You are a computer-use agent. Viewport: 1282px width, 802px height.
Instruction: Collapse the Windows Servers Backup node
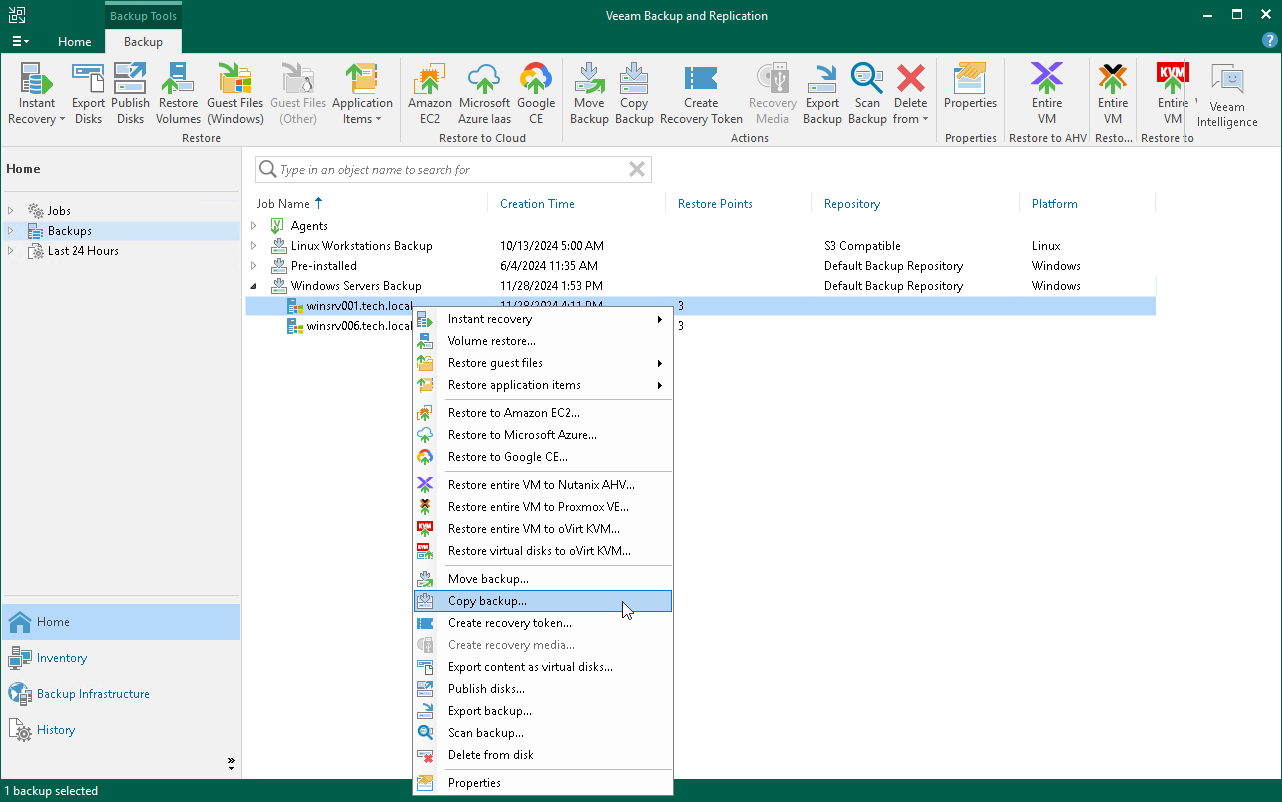[253, 286]
